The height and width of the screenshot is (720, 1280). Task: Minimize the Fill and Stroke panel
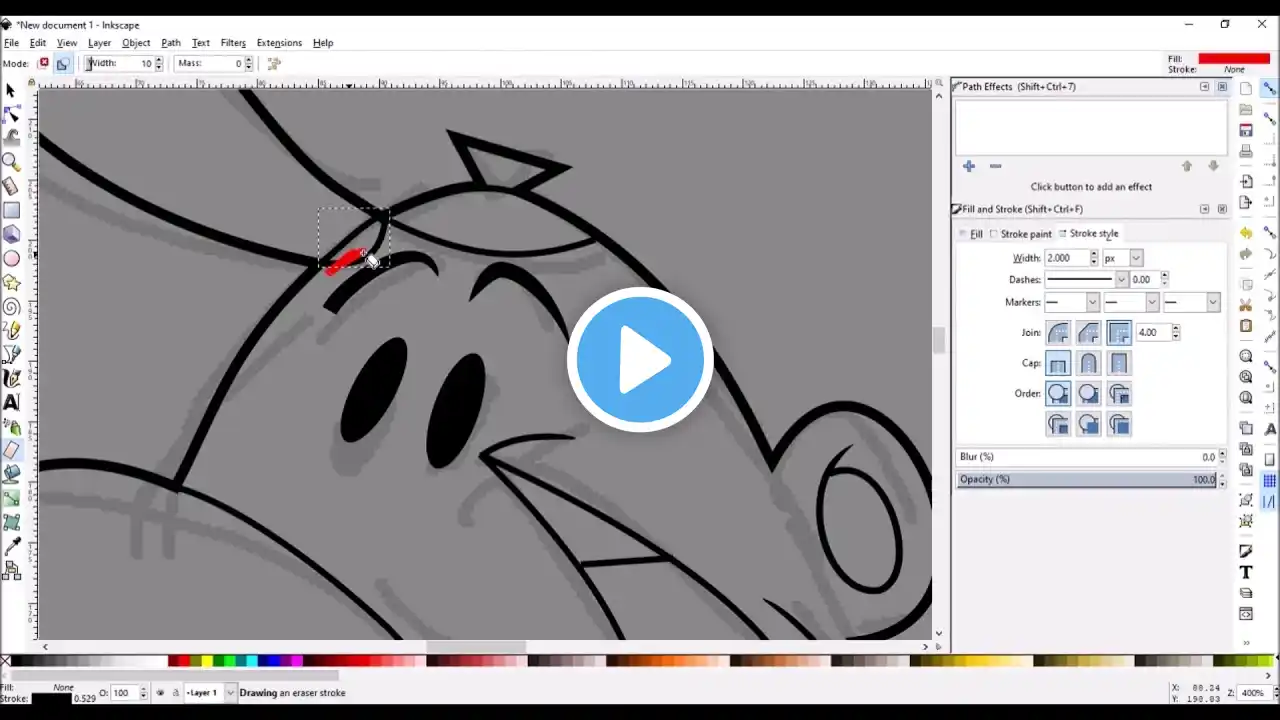1204,209
